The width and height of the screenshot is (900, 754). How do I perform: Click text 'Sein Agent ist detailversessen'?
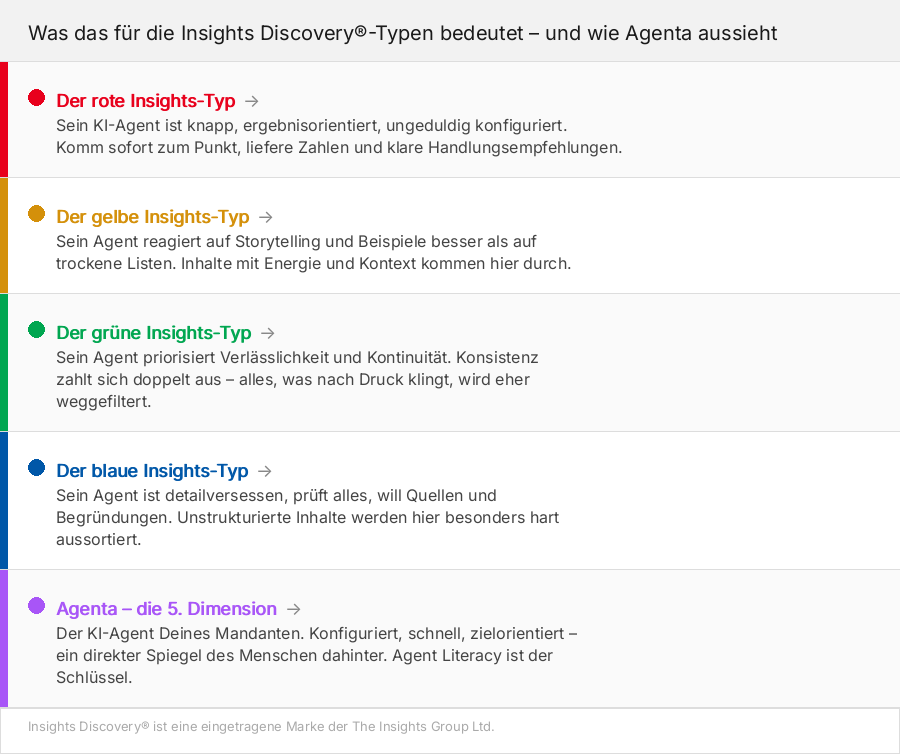tap(172, 496)
